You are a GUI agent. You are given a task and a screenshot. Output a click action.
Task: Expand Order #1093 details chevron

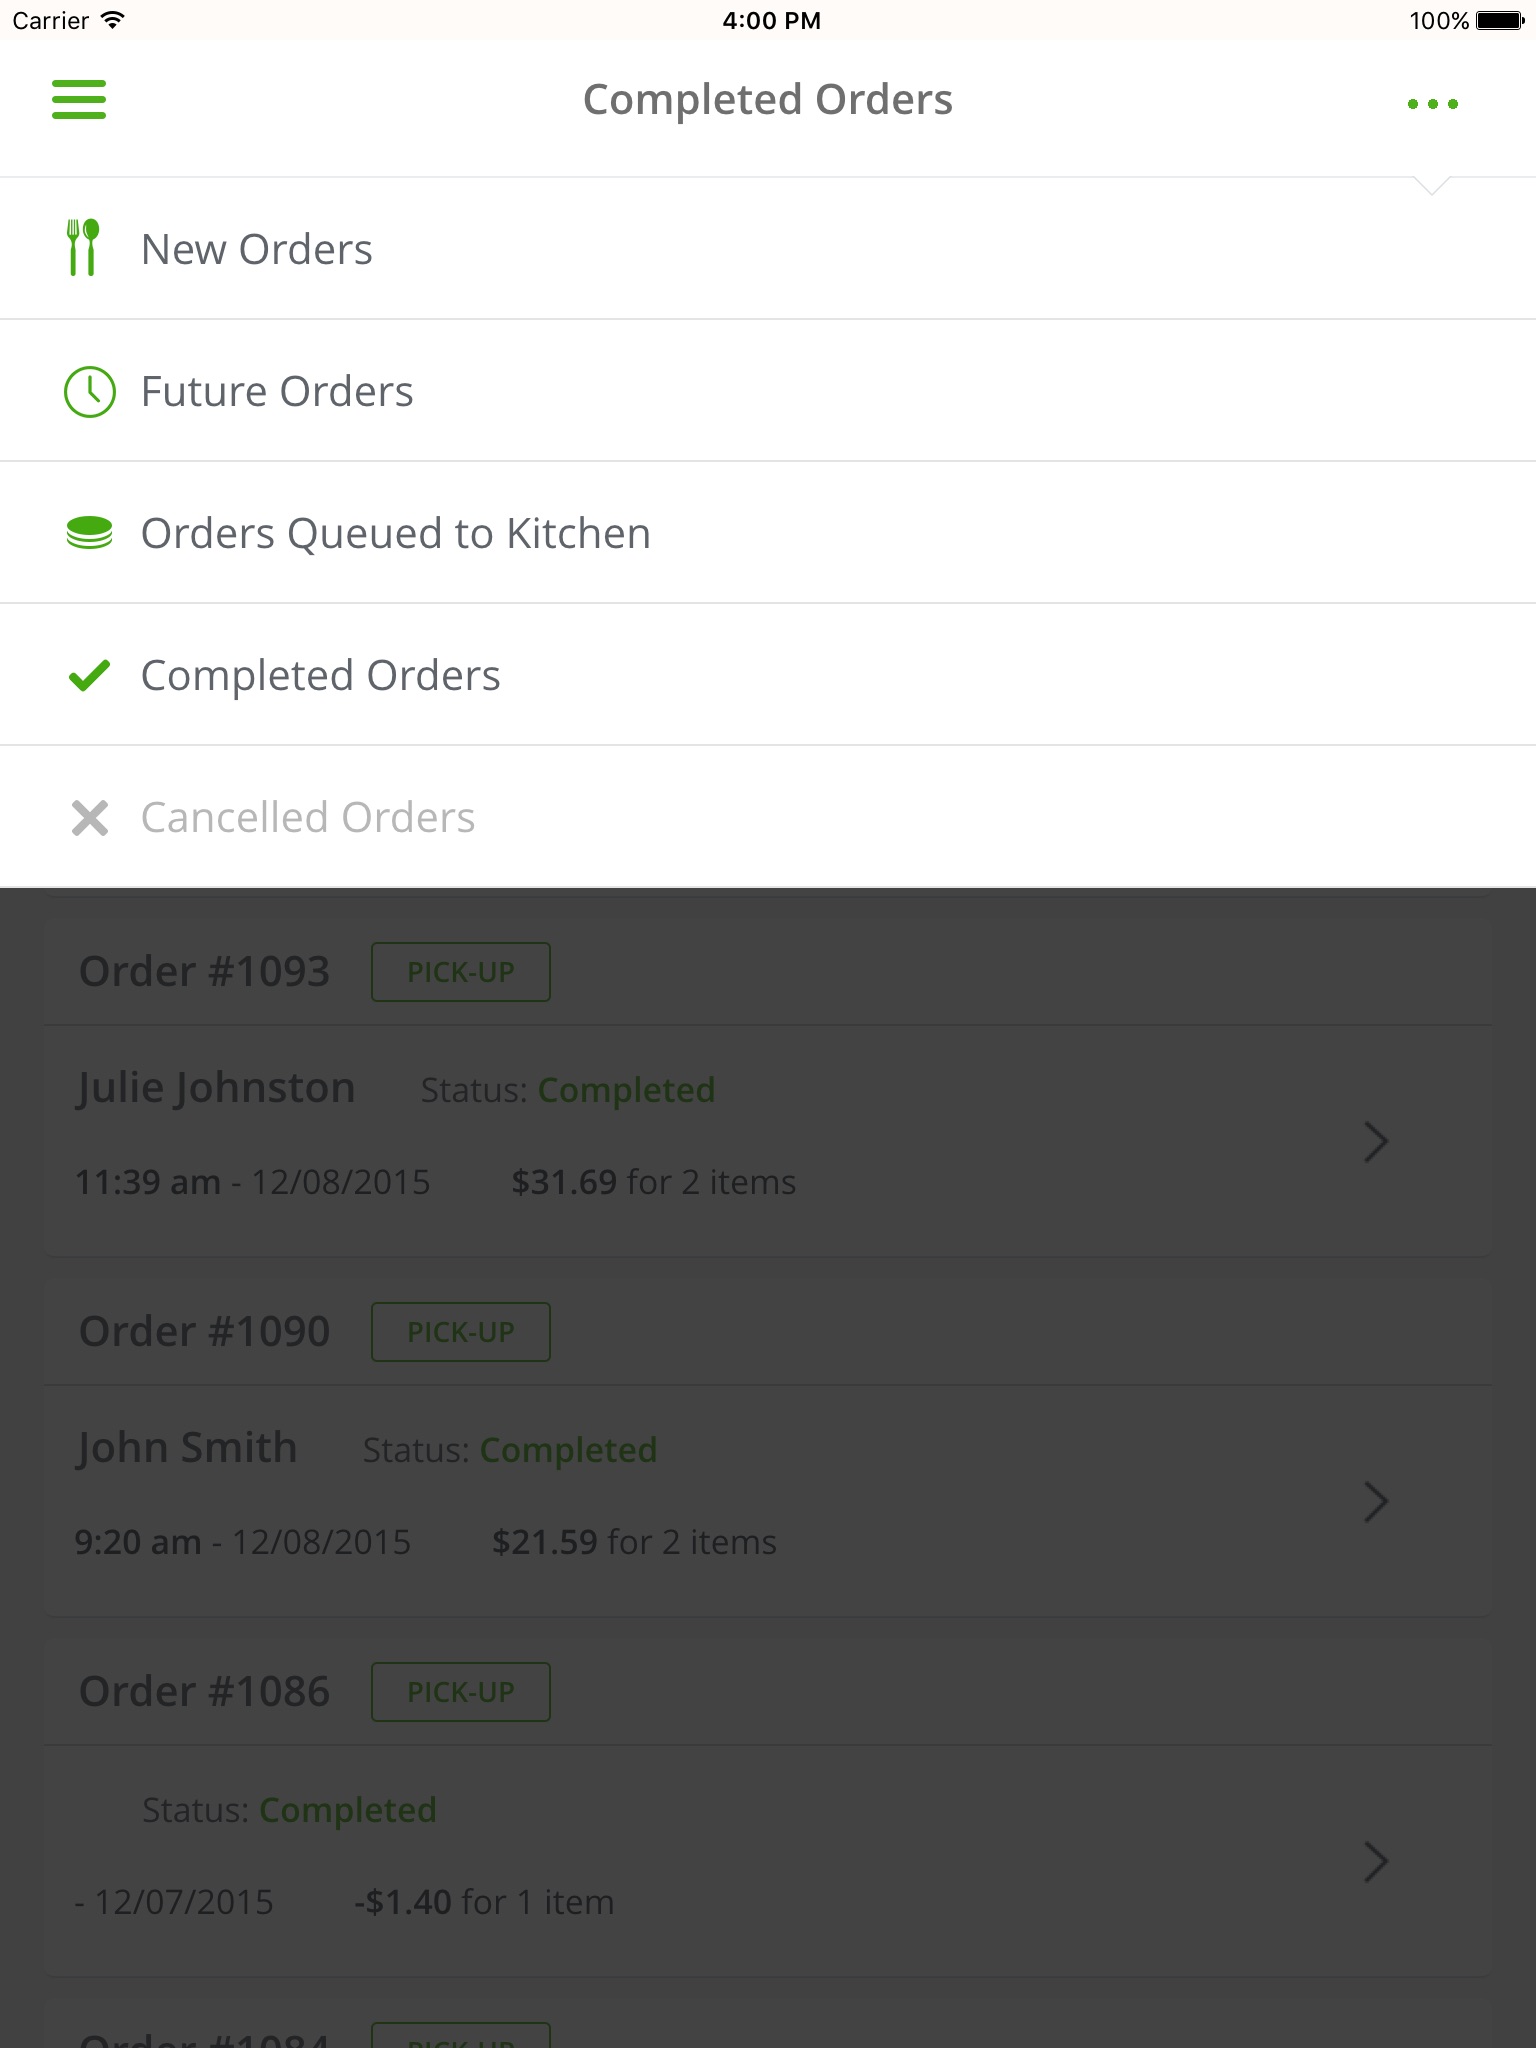[1376, 1142]
